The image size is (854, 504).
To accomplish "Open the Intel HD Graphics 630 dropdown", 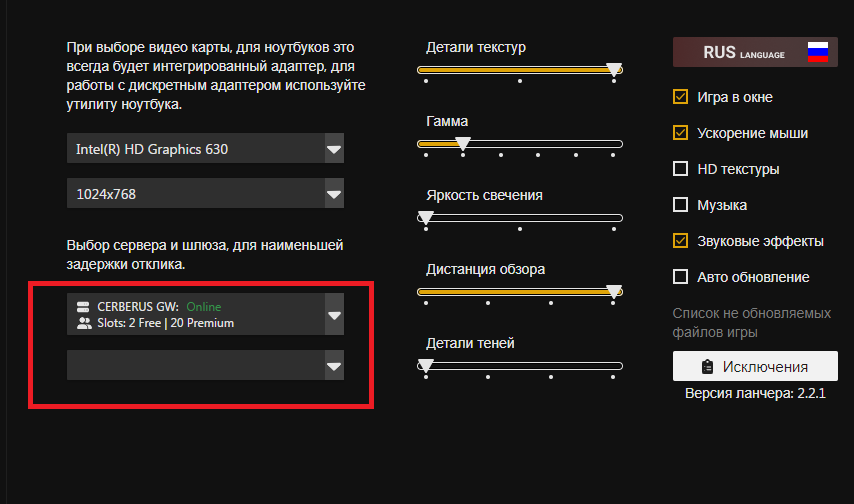I will [333, 150].
